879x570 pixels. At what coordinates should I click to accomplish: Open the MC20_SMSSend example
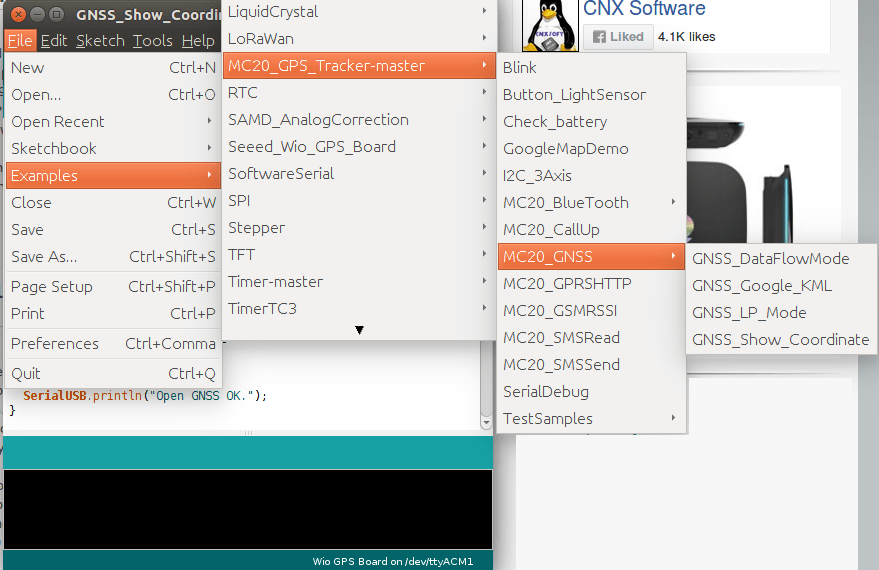point(591,364)
